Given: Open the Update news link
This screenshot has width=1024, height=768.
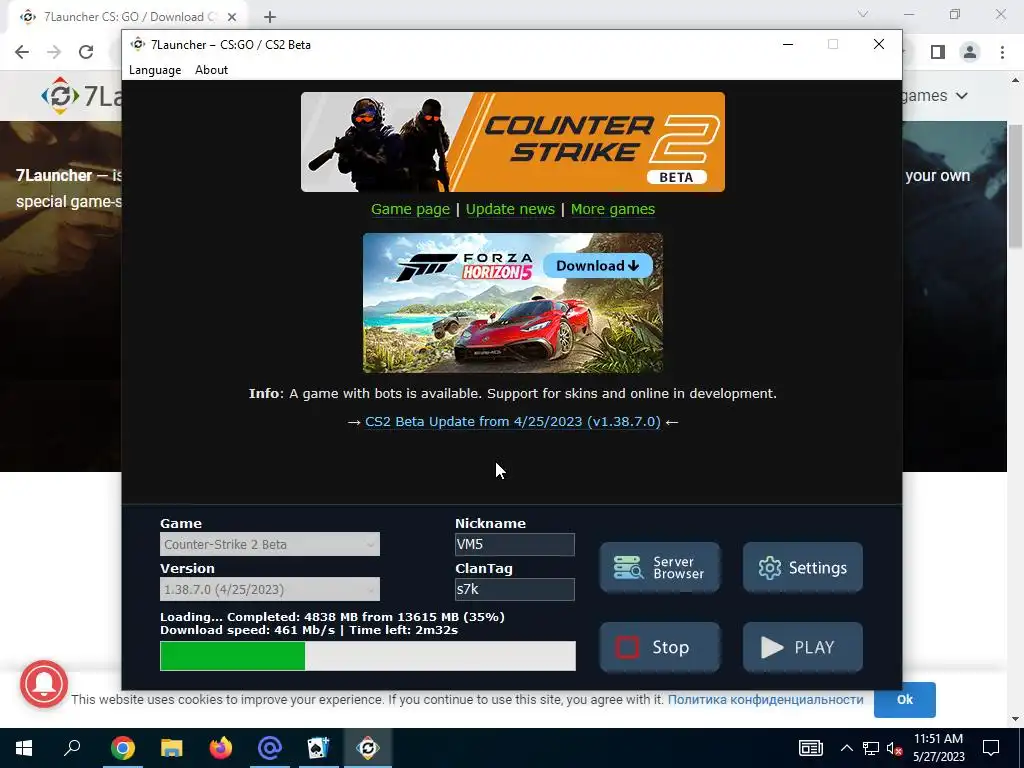Looking at the screenshot, I should pyautogui.click(x=510, y=209).
